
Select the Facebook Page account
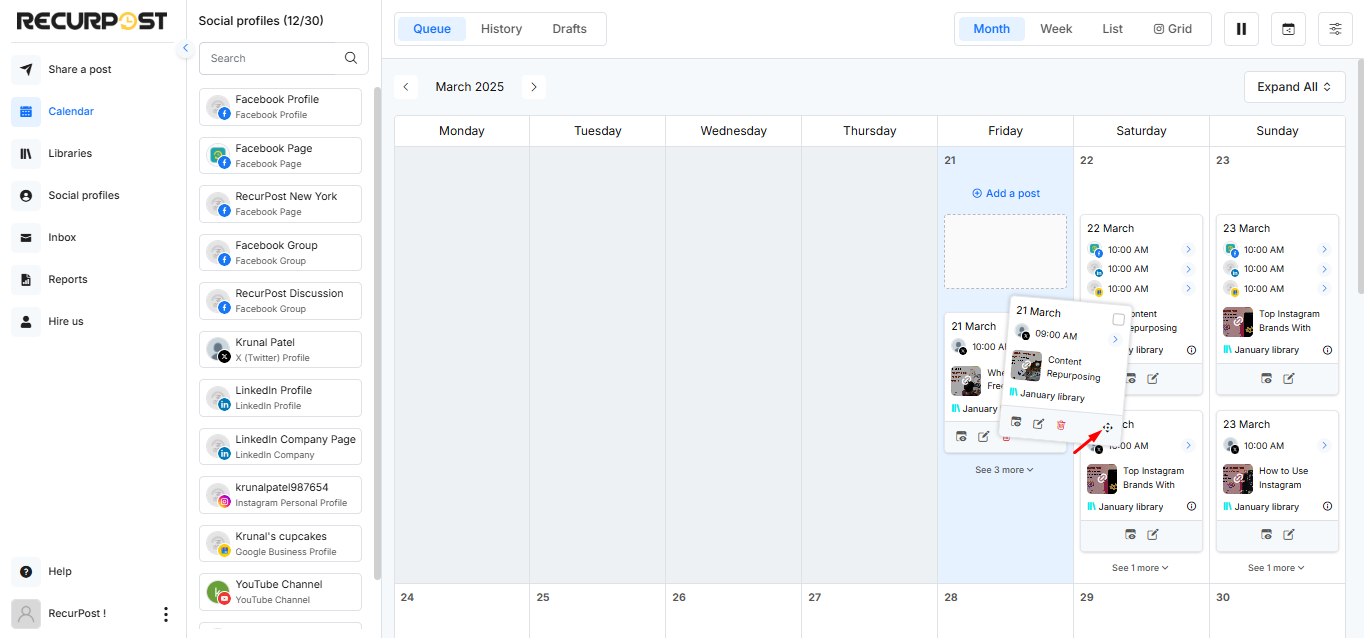[280, 155]
